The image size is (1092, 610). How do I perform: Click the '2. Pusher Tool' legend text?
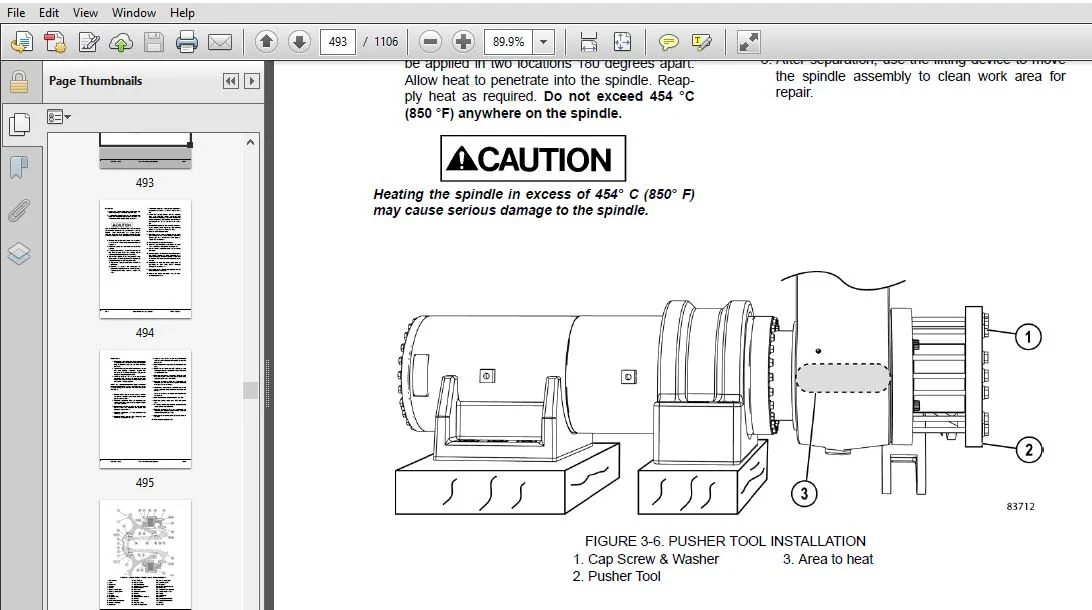(x=616, y=576)
